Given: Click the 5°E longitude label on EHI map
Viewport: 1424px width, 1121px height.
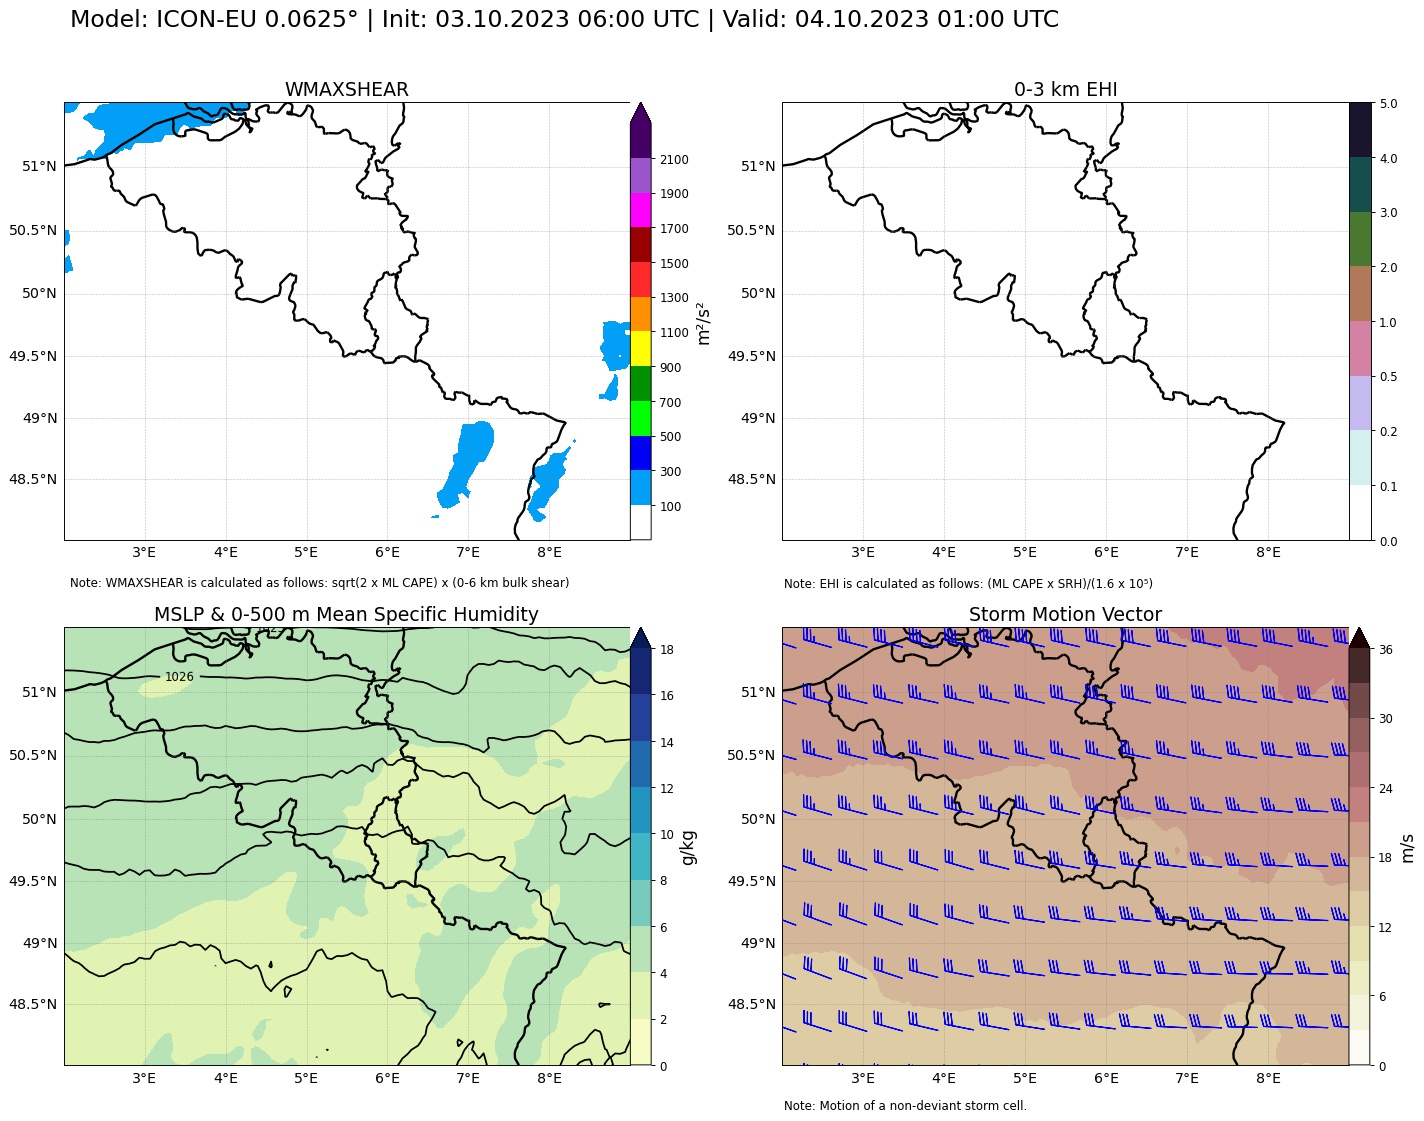Looking at the screenshot, I should pos(1025,552).
